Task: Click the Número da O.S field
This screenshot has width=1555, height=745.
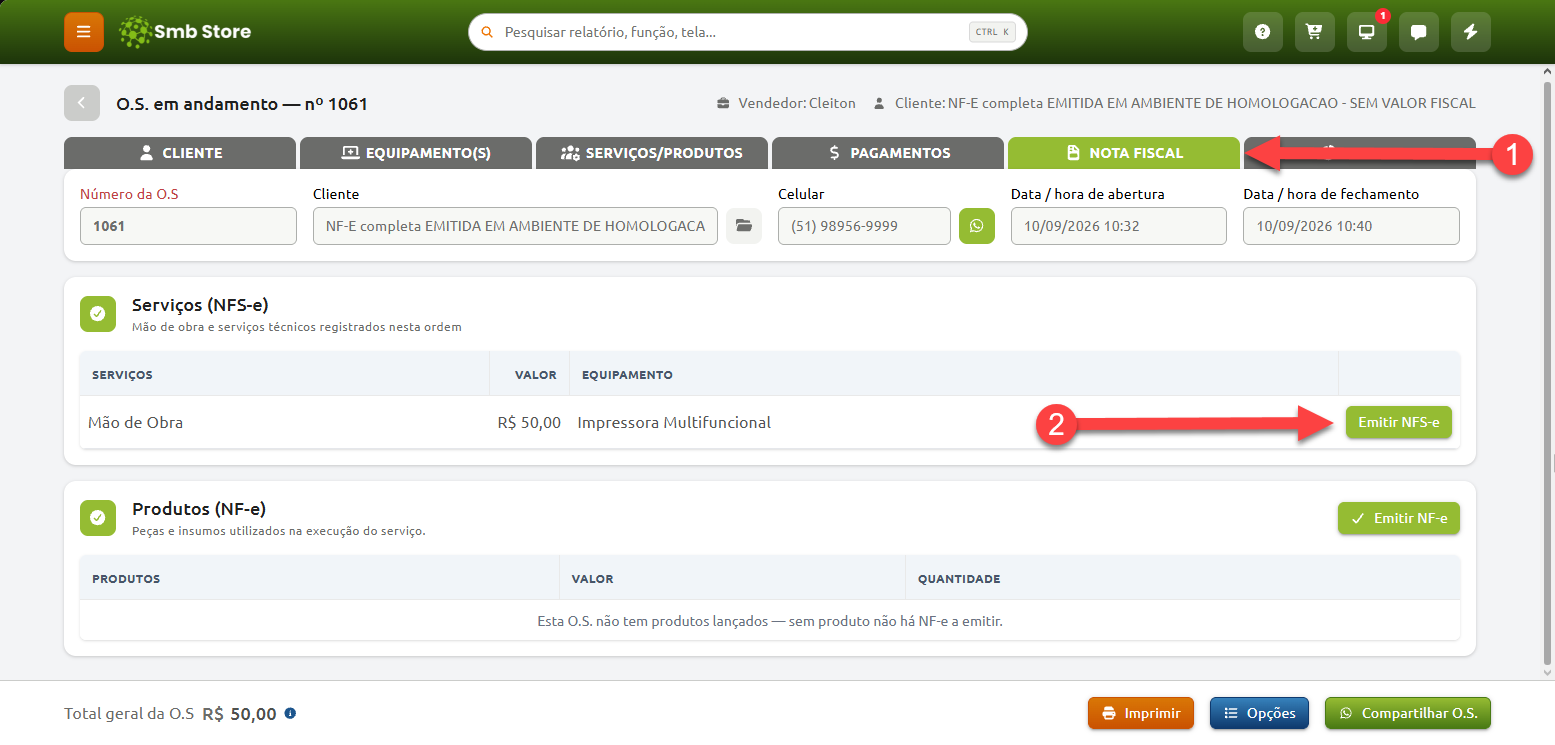Action: [x=188, y=226]
